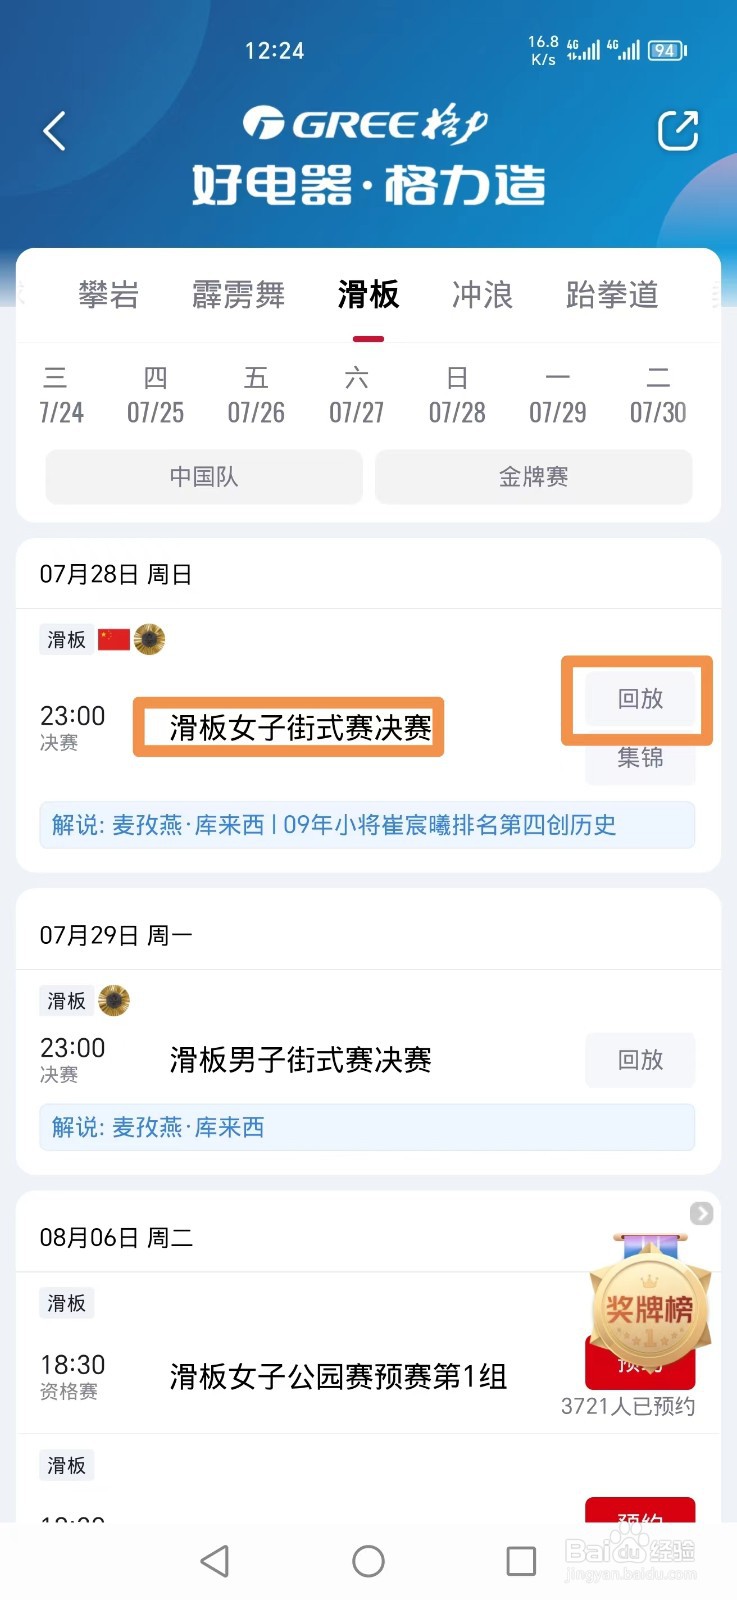Tap the Android back navigation triangle

coord(215,1561)
